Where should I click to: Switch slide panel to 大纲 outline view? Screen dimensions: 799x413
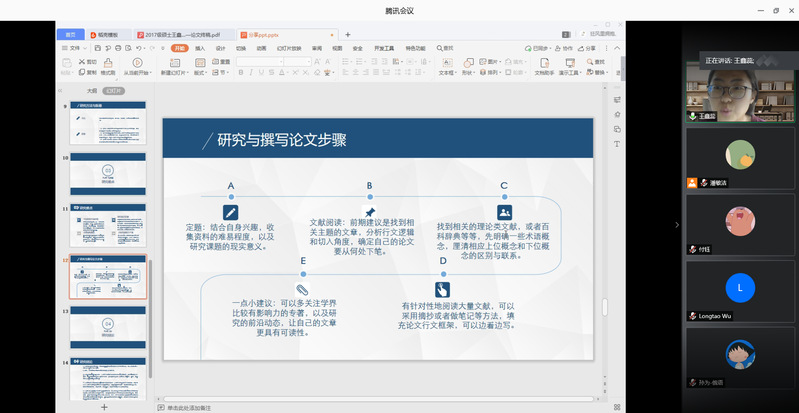tap(92, 90)
